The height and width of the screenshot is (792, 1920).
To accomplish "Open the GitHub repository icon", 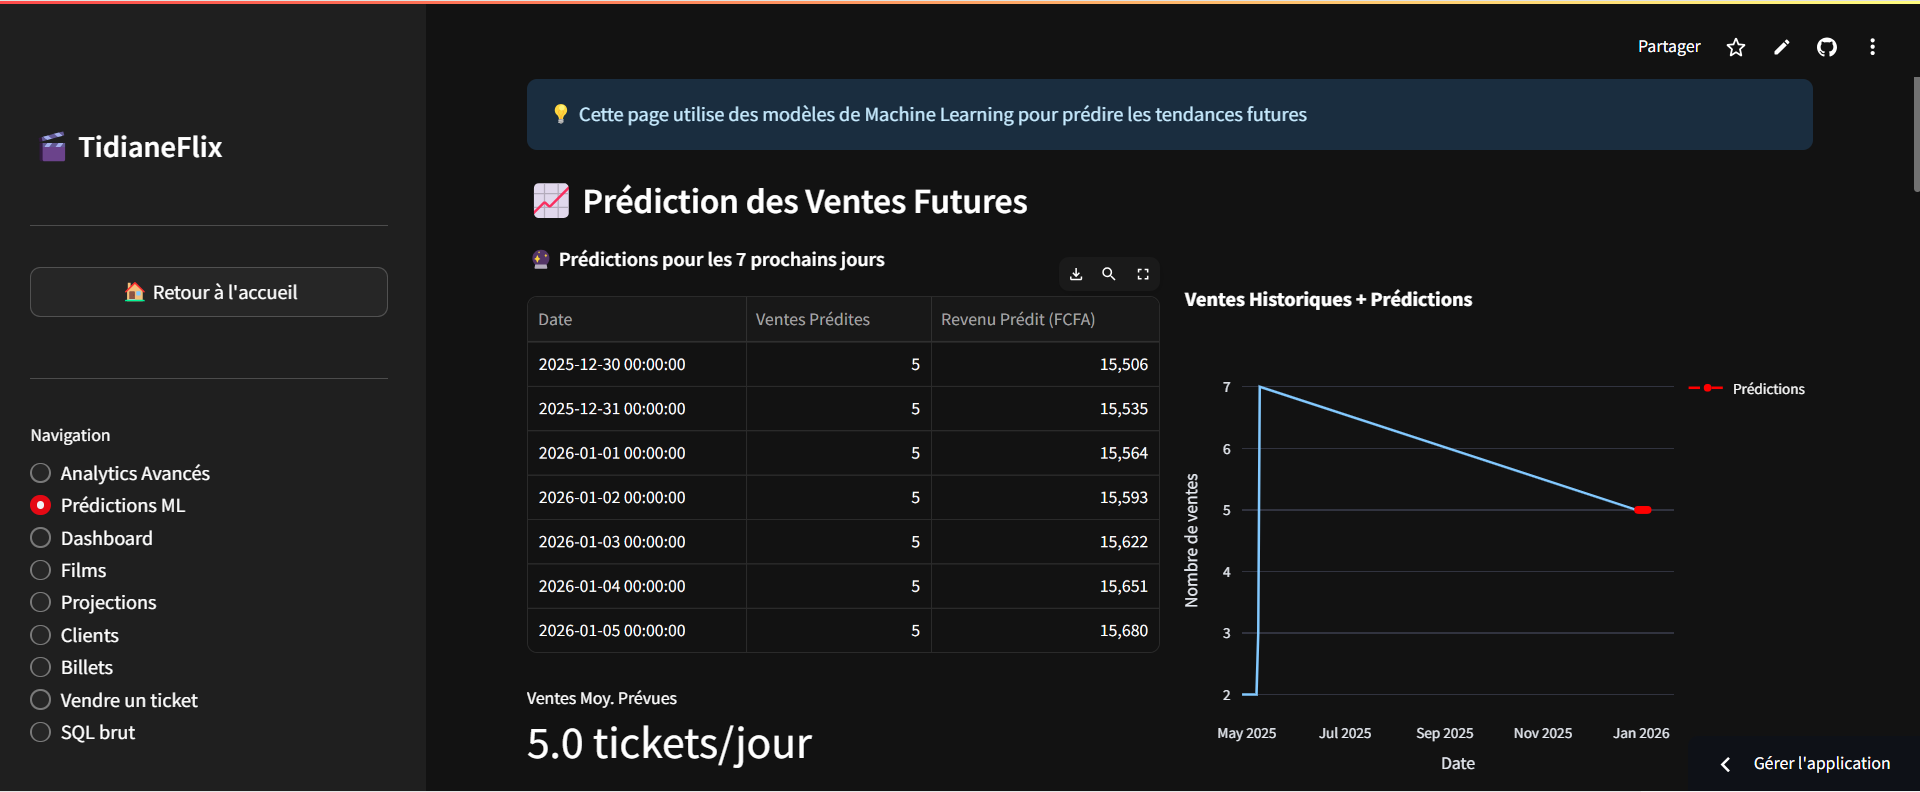I will tap(1827, 47).
